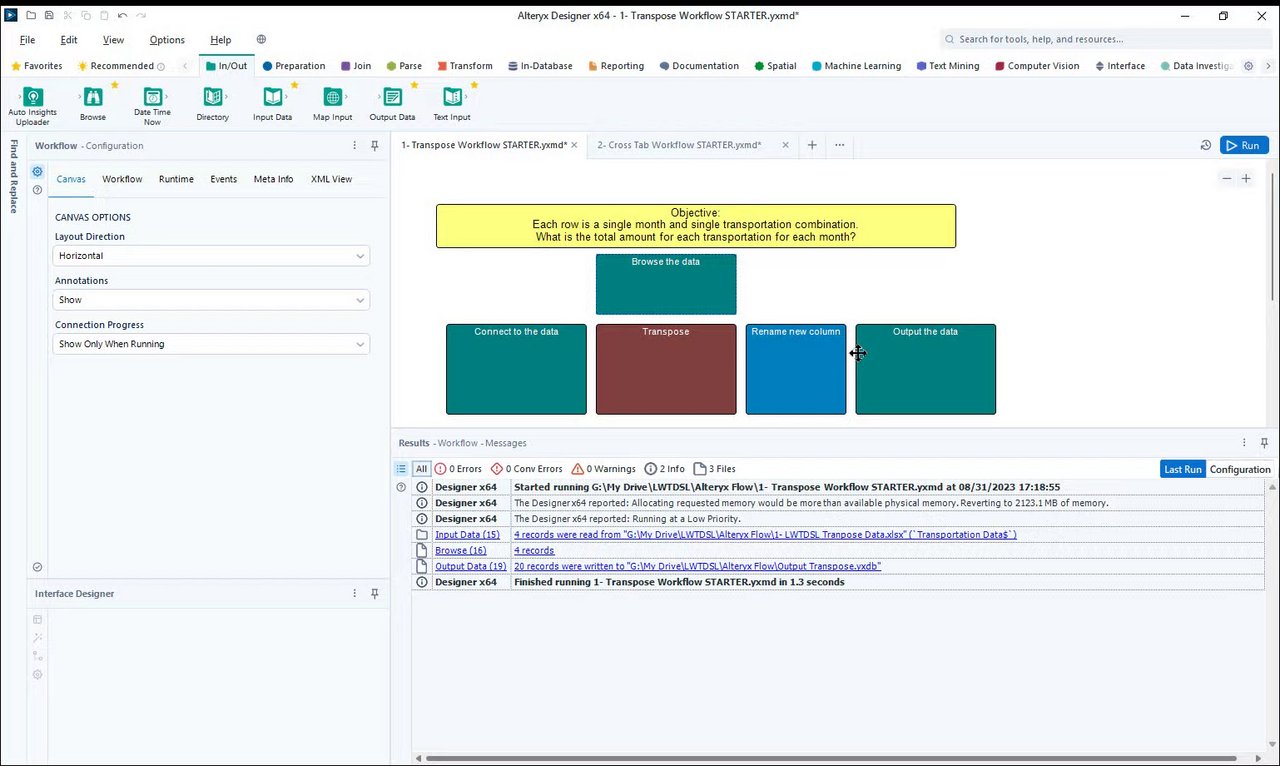Screen dimensions: 1280x766
Task: Switch results to Last Run view
Action: click(x=1183, y=469)
